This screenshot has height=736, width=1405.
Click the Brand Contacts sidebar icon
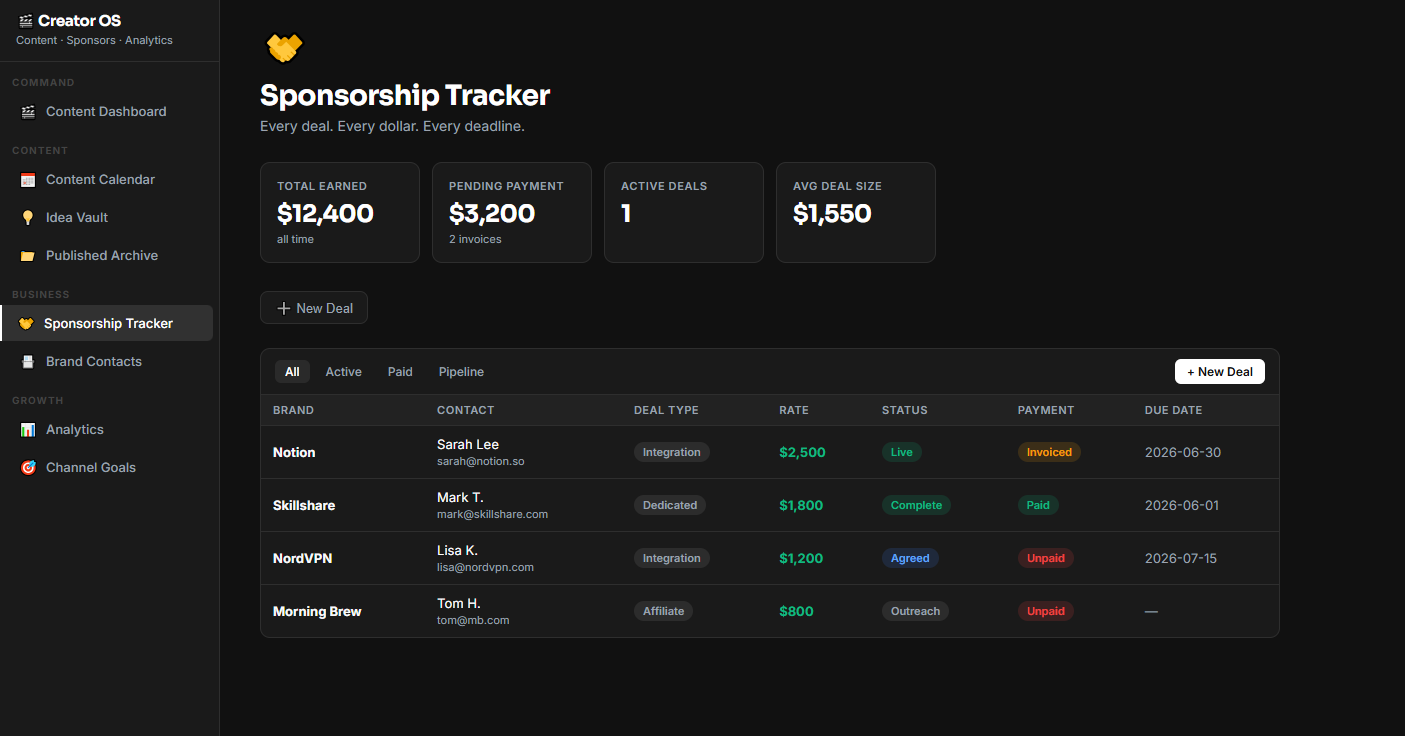(x=28, y=362)
